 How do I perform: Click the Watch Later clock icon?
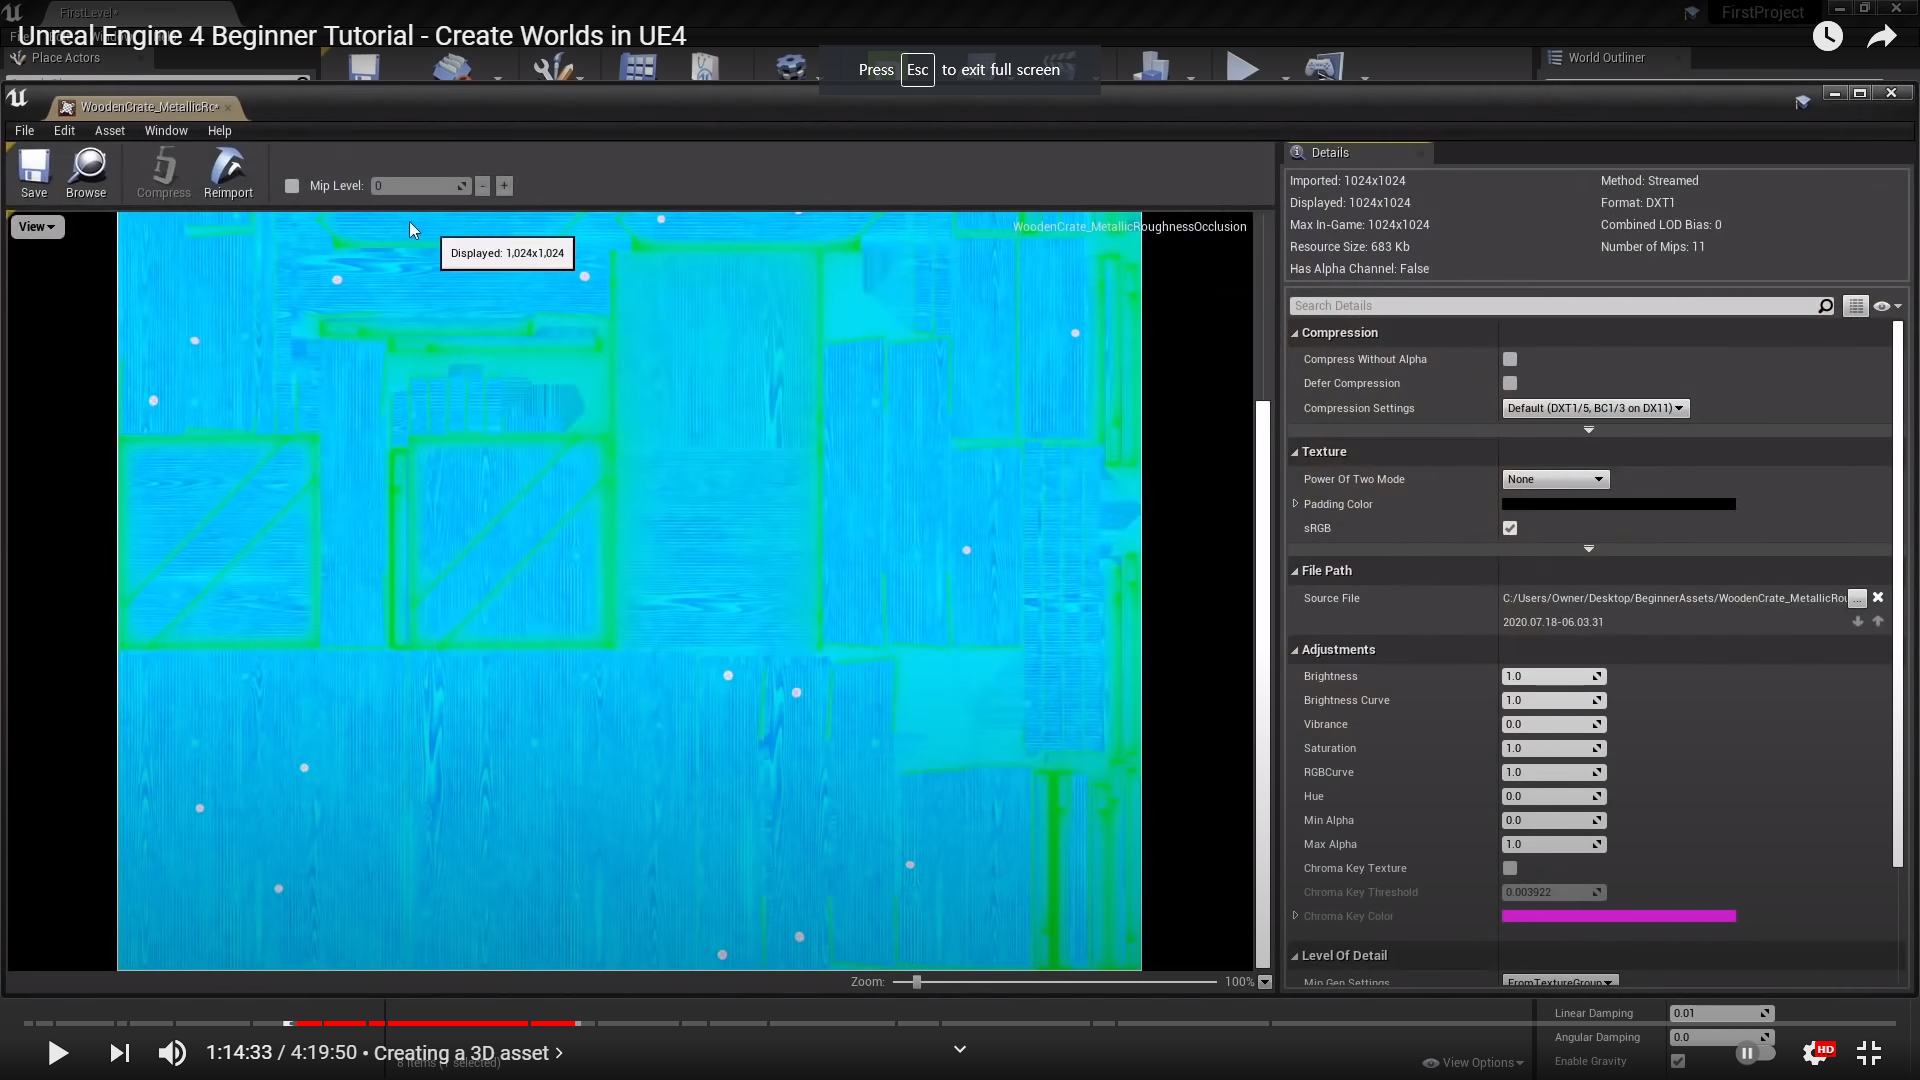pos(1827,37)
